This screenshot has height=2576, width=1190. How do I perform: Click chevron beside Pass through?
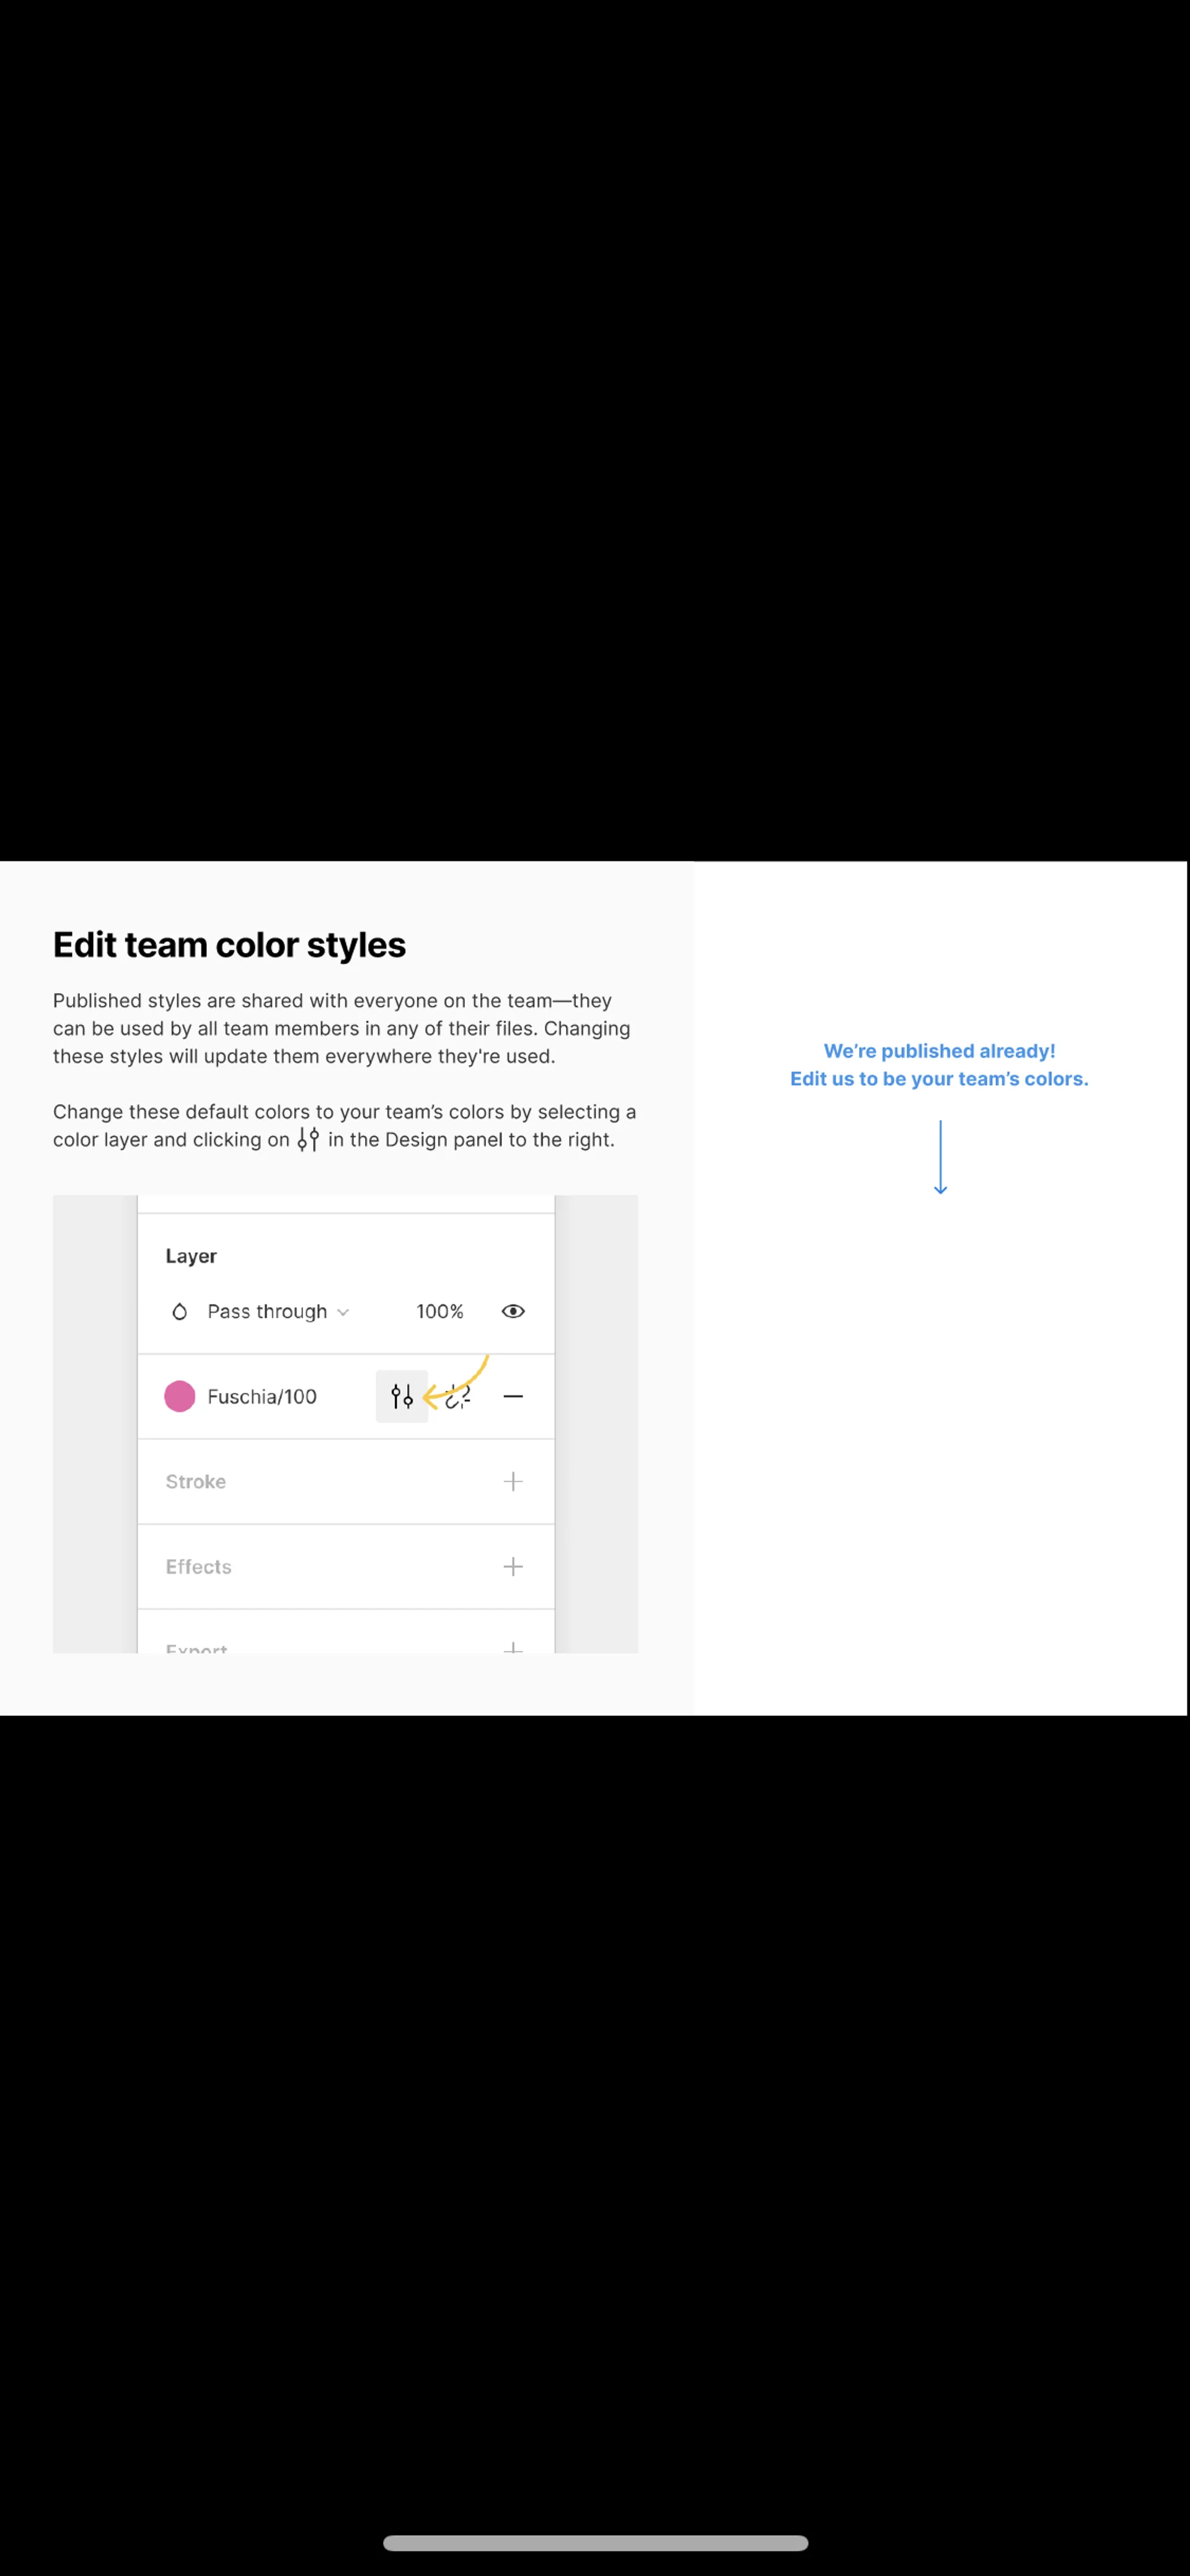pyautogui.click(x=343, y=1312)
